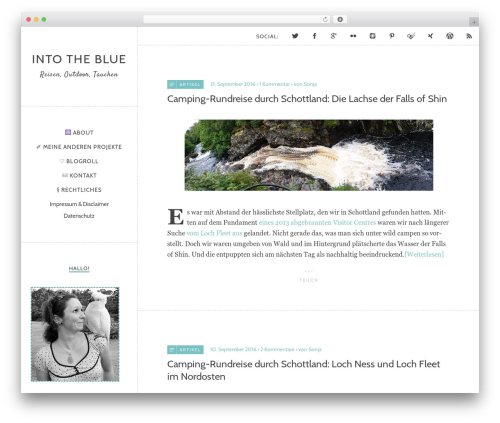Image resolution: width=500 pixels, height=423 pixels.
Task: Follow link about 2013 abgebrannten Visitor Centres
Action: (x=317, y=222)
